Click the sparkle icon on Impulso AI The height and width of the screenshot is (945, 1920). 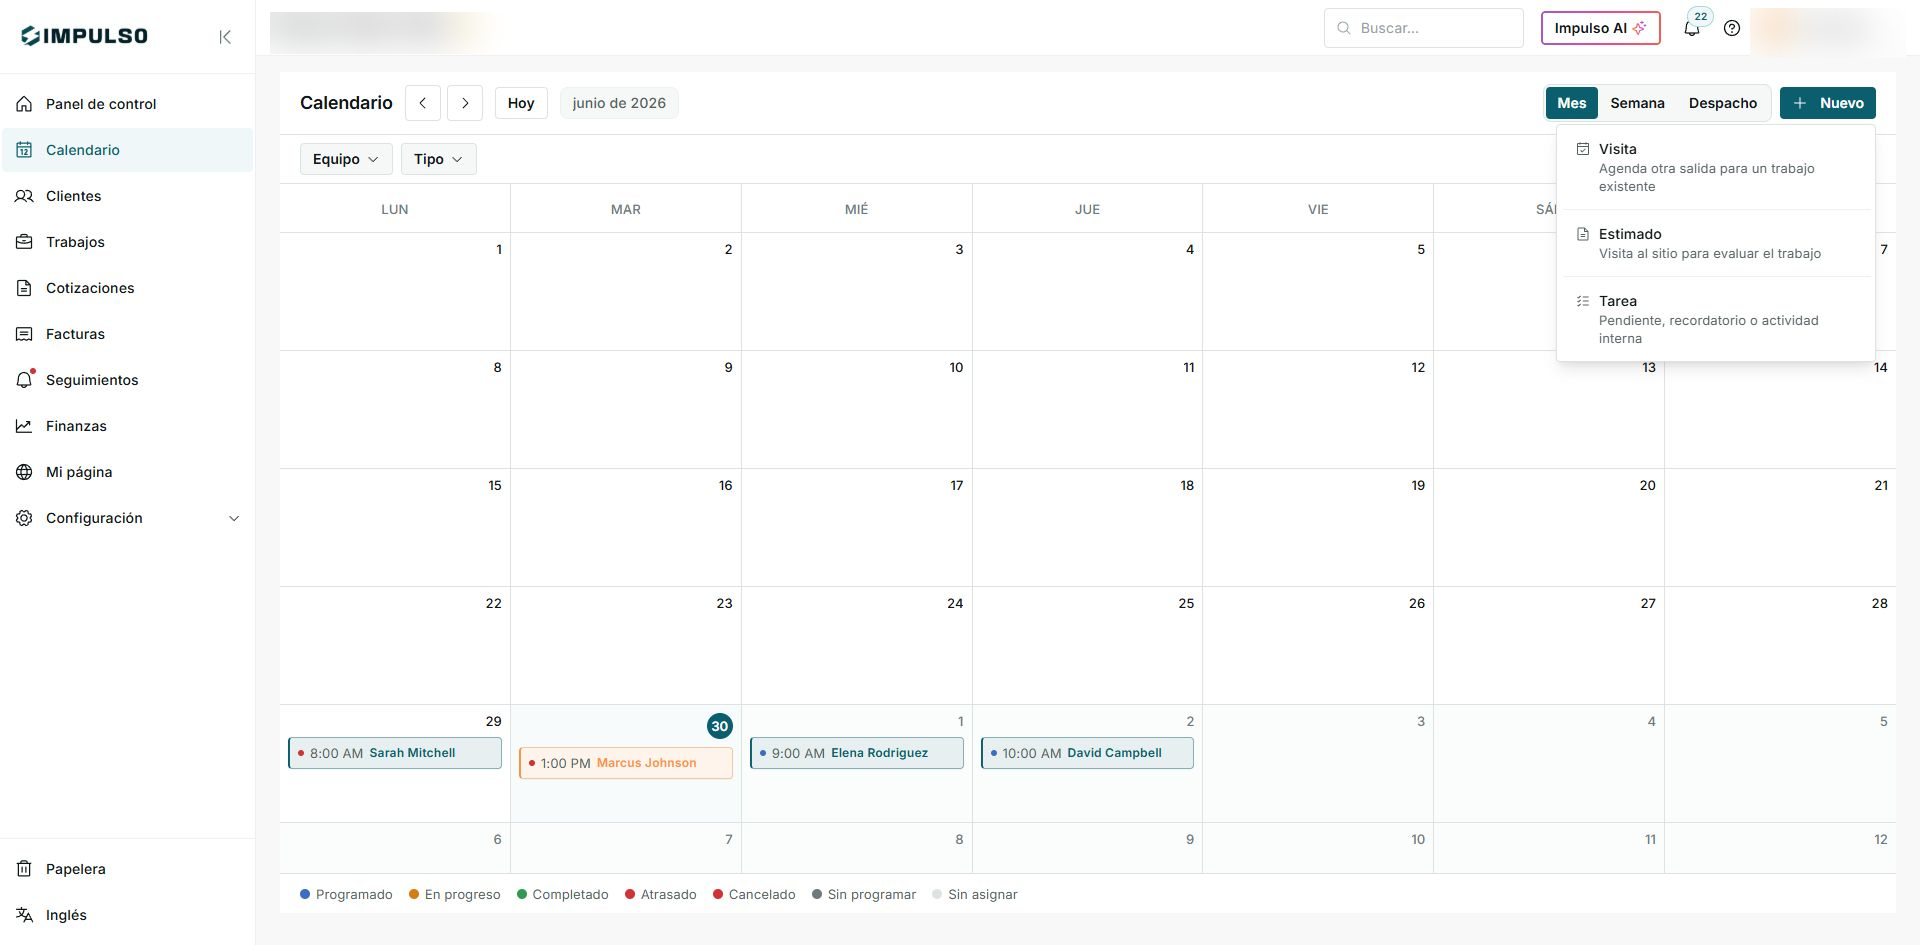coord(1639,28)
